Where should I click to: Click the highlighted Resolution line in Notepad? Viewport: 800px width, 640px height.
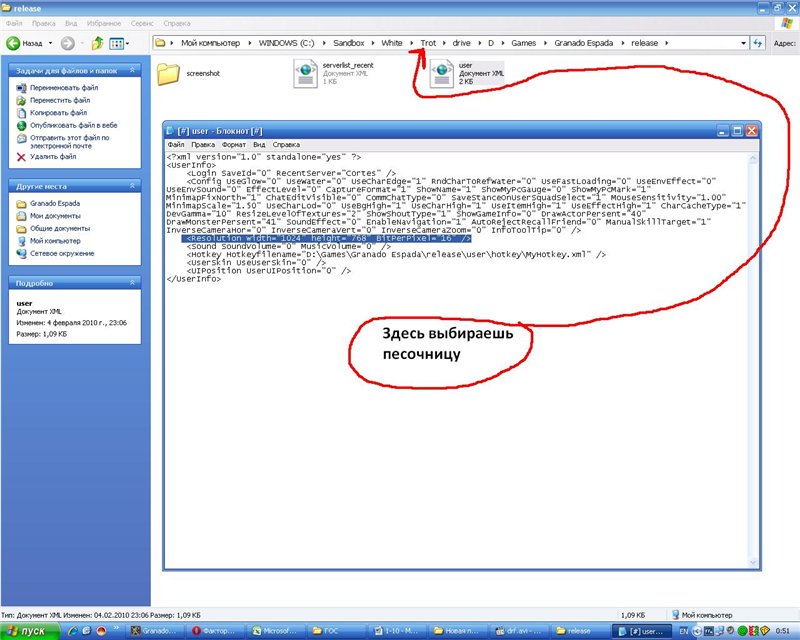point(327,238)
